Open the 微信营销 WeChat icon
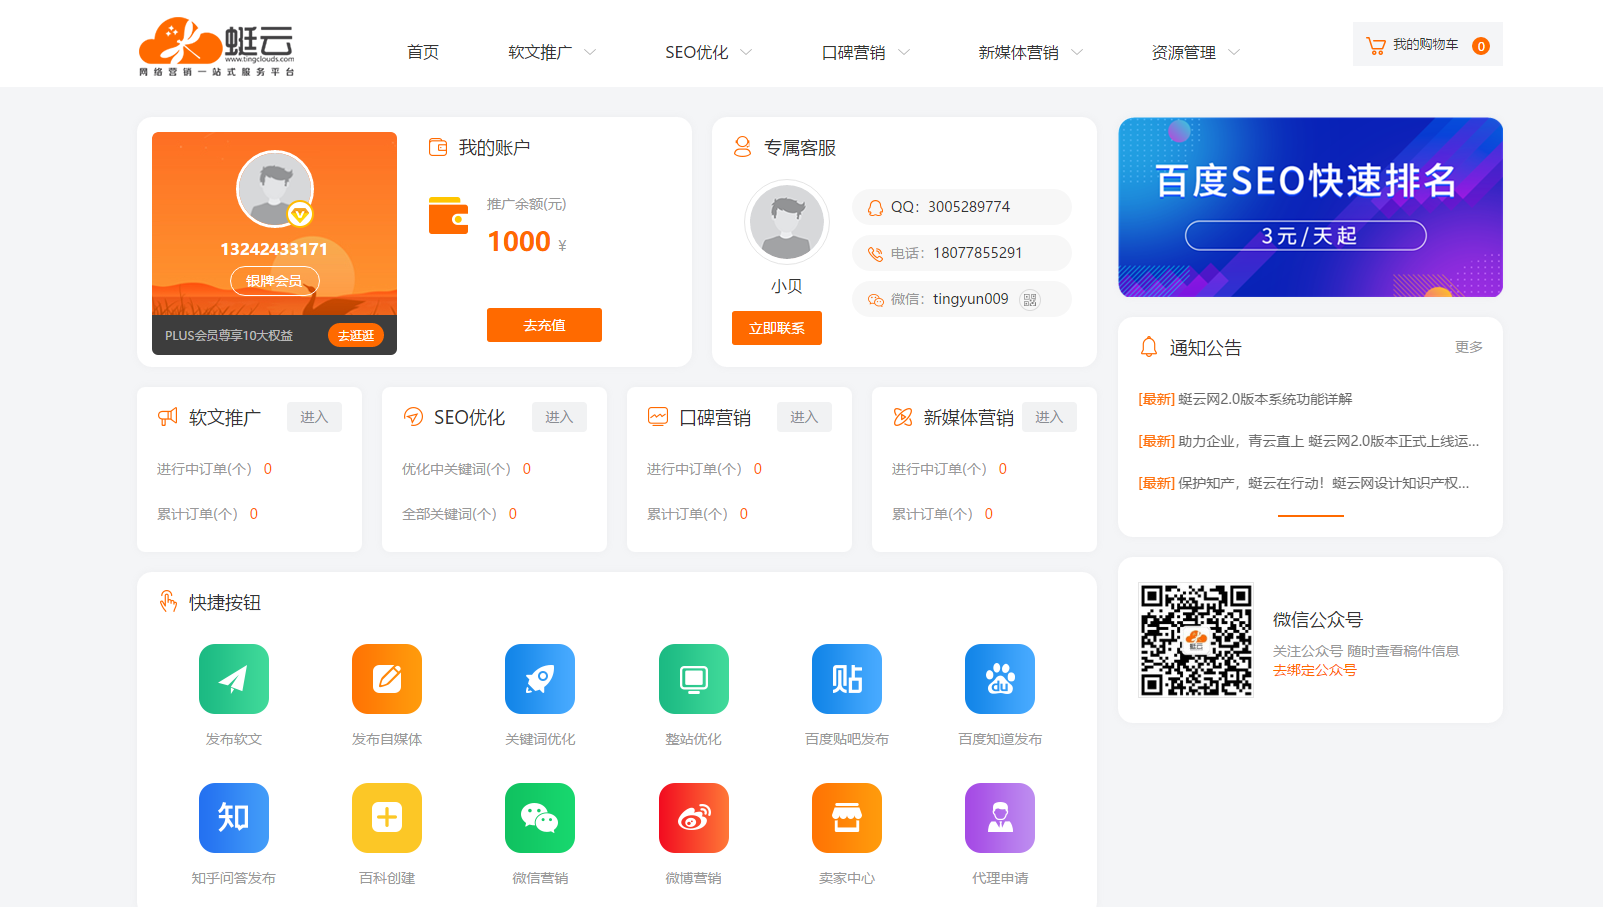Screen dimensions: 1603x907 [x=540, y=818]
